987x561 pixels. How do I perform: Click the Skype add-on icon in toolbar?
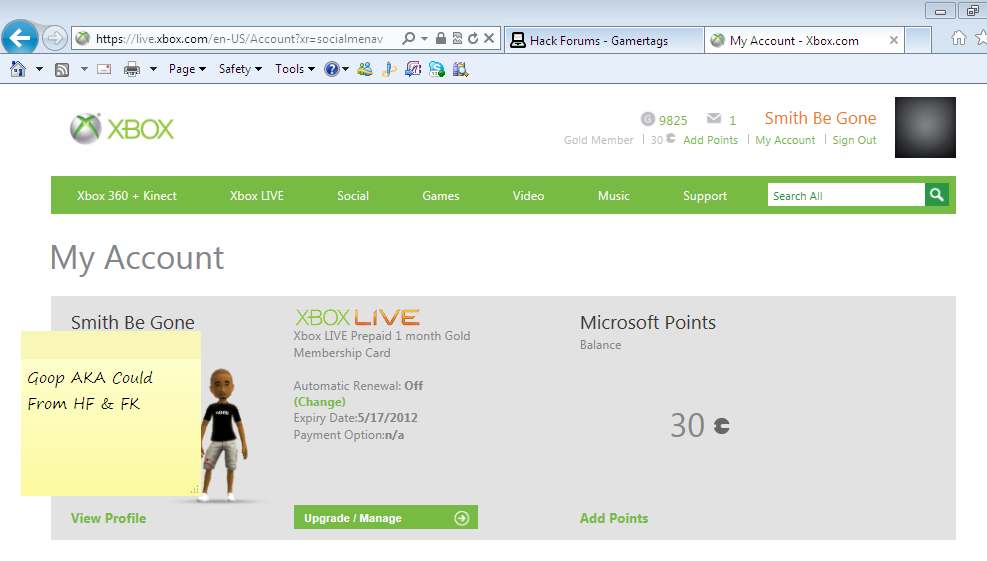tap(437, 69)
